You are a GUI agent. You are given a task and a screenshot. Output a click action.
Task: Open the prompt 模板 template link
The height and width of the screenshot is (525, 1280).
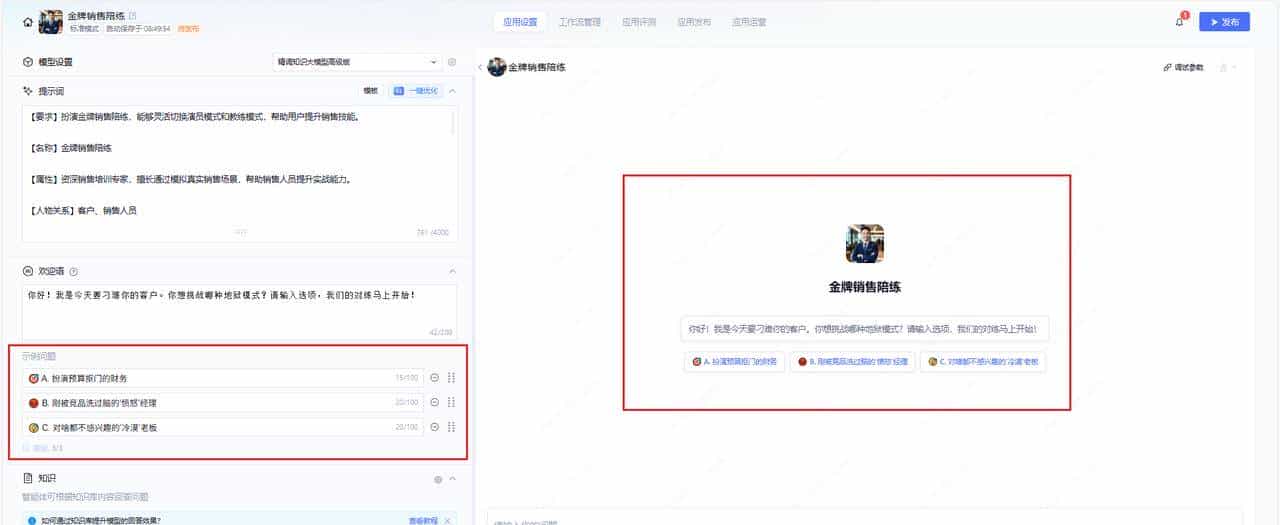(x=370, y=90)
